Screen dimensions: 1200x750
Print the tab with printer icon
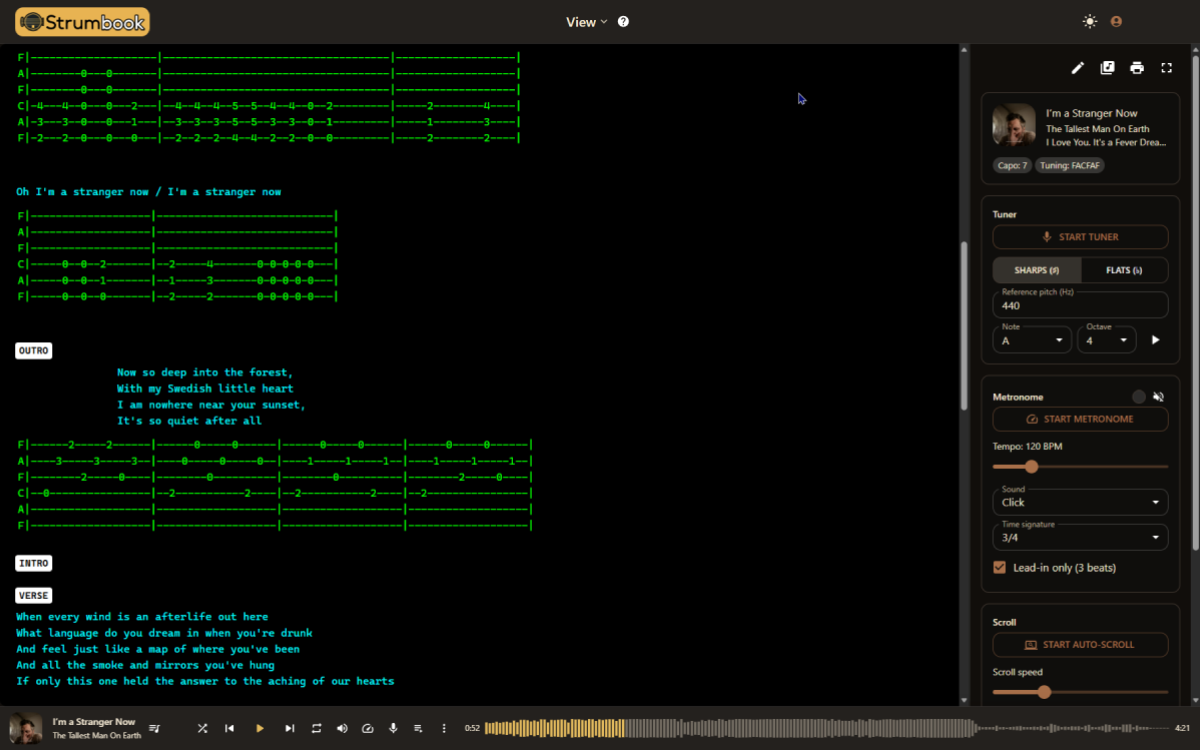(x=1137, y=68)
